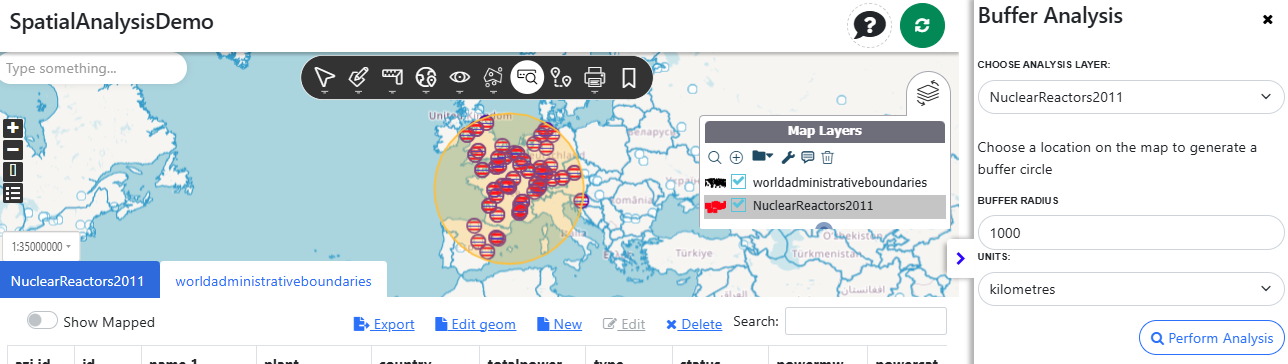Click the Map Layers panel header
Screen dimensions: 1288x364
(x=825, y=131)
